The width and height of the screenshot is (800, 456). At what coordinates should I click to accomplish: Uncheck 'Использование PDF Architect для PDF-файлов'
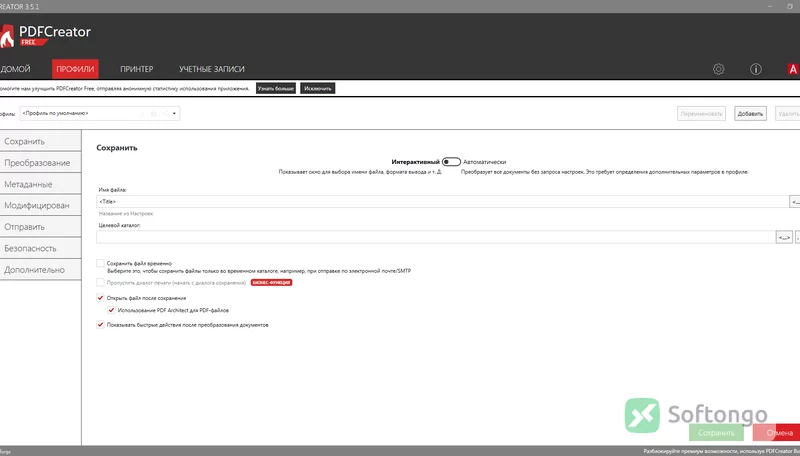pos(111,310)
